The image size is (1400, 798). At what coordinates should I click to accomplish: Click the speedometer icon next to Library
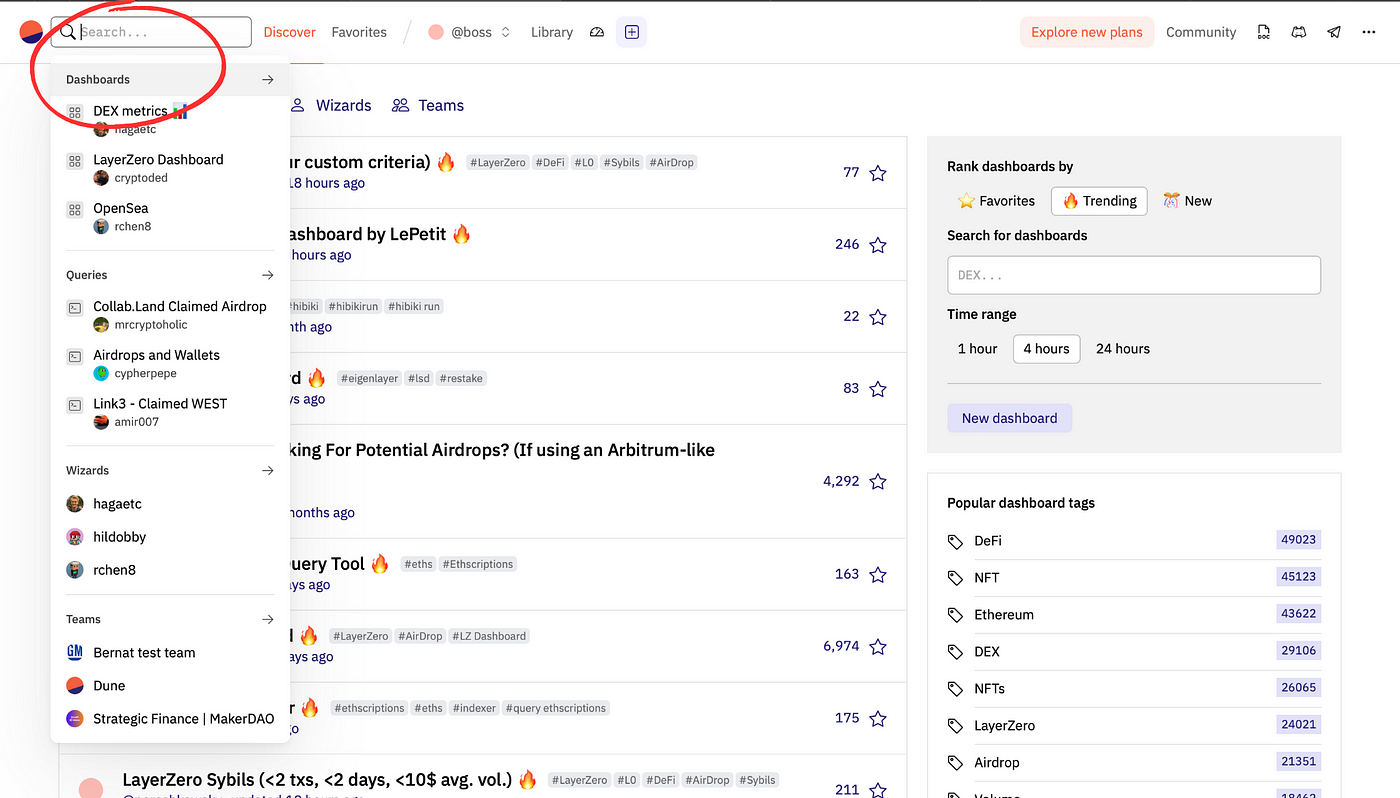click(x=597, y=32)
